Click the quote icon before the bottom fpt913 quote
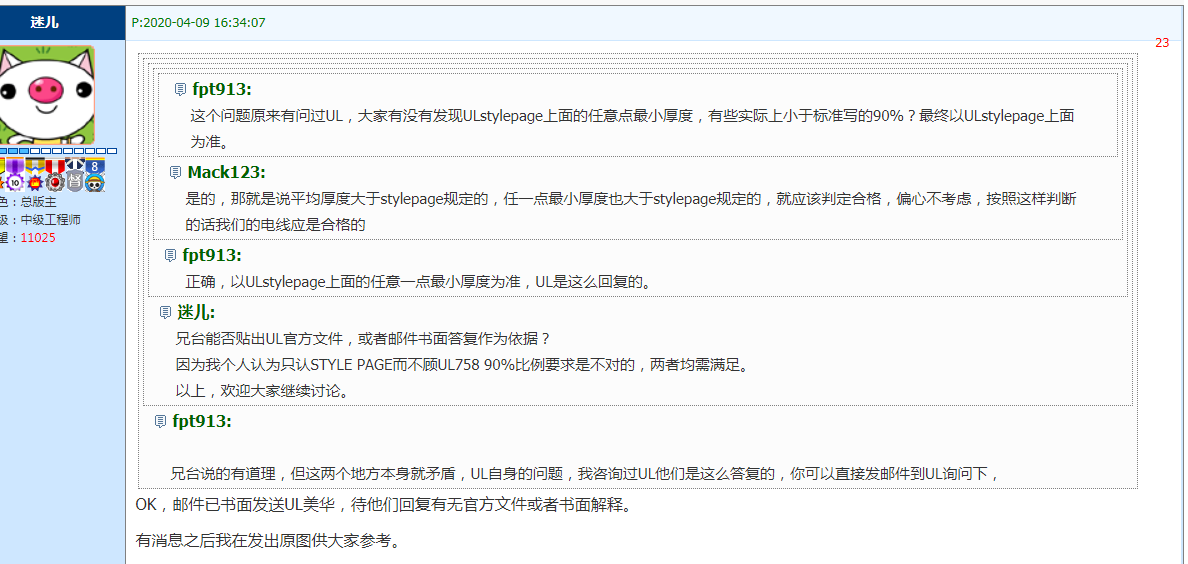 coord(160,422)
